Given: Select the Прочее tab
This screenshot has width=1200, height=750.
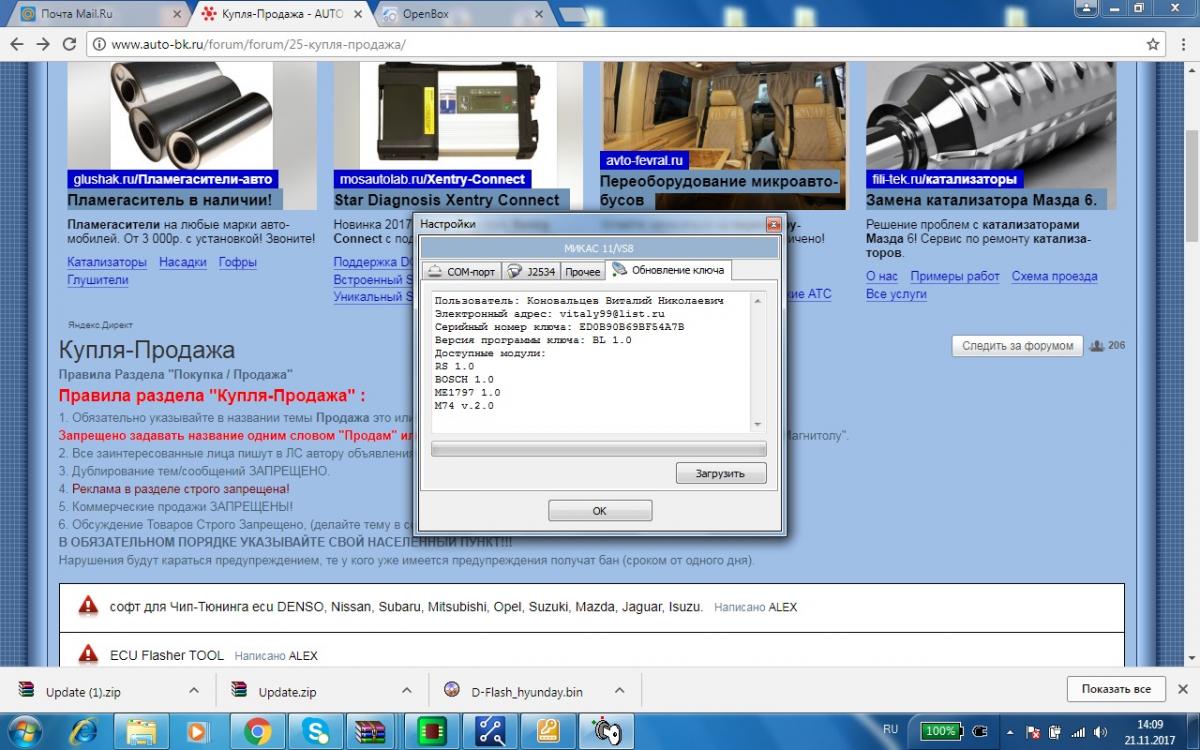Looking at the screenshot, I should point(583,271).
